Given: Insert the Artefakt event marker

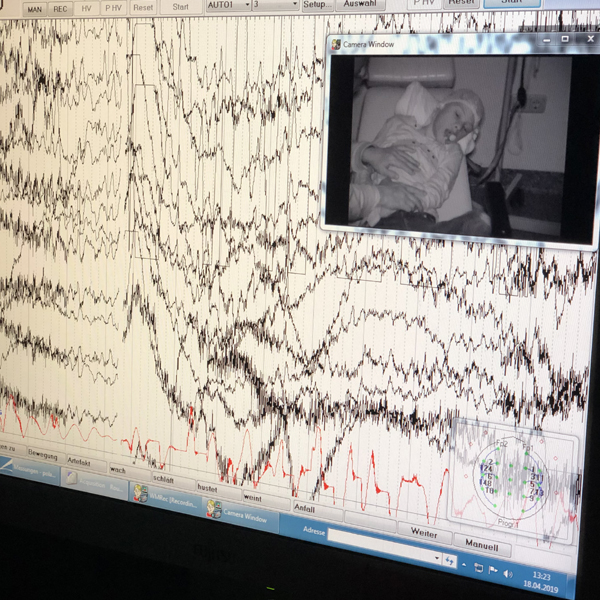Looking at the screenshot, I should (x=85, y=463).
